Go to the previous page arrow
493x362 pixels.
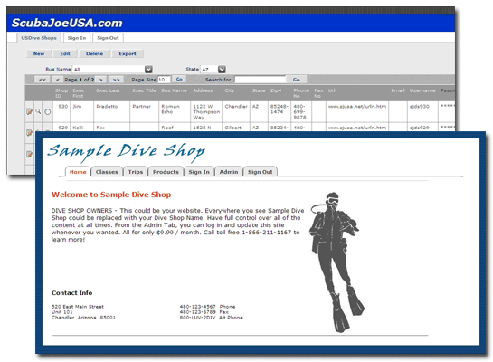click(58, 80)
